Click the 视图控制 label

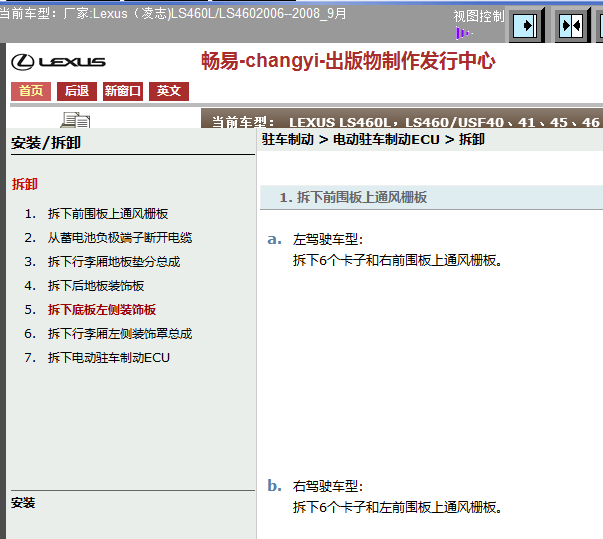(478, 16)
